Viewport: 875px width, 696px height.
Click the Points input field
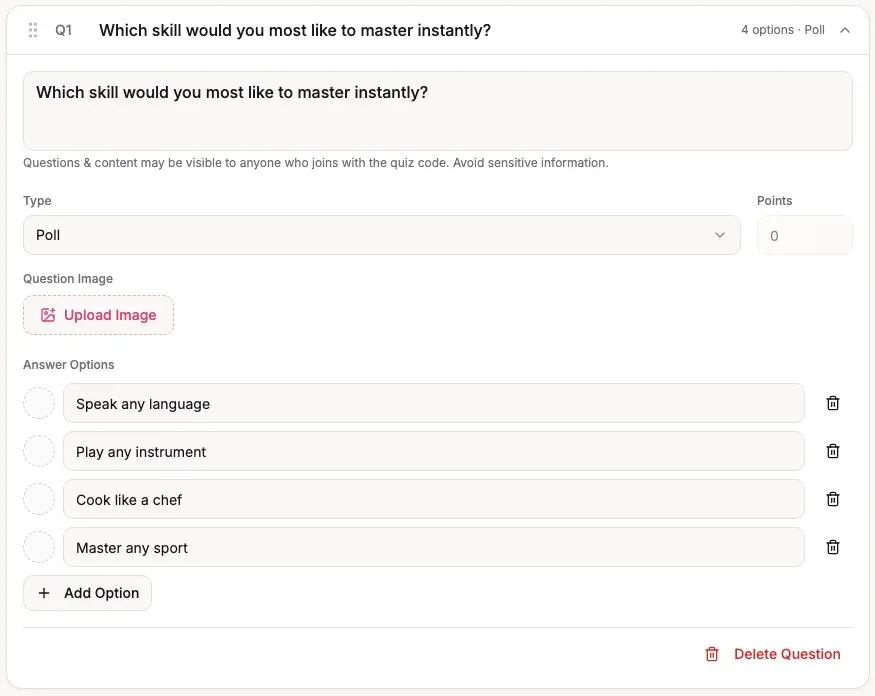(x=805, y=236)
